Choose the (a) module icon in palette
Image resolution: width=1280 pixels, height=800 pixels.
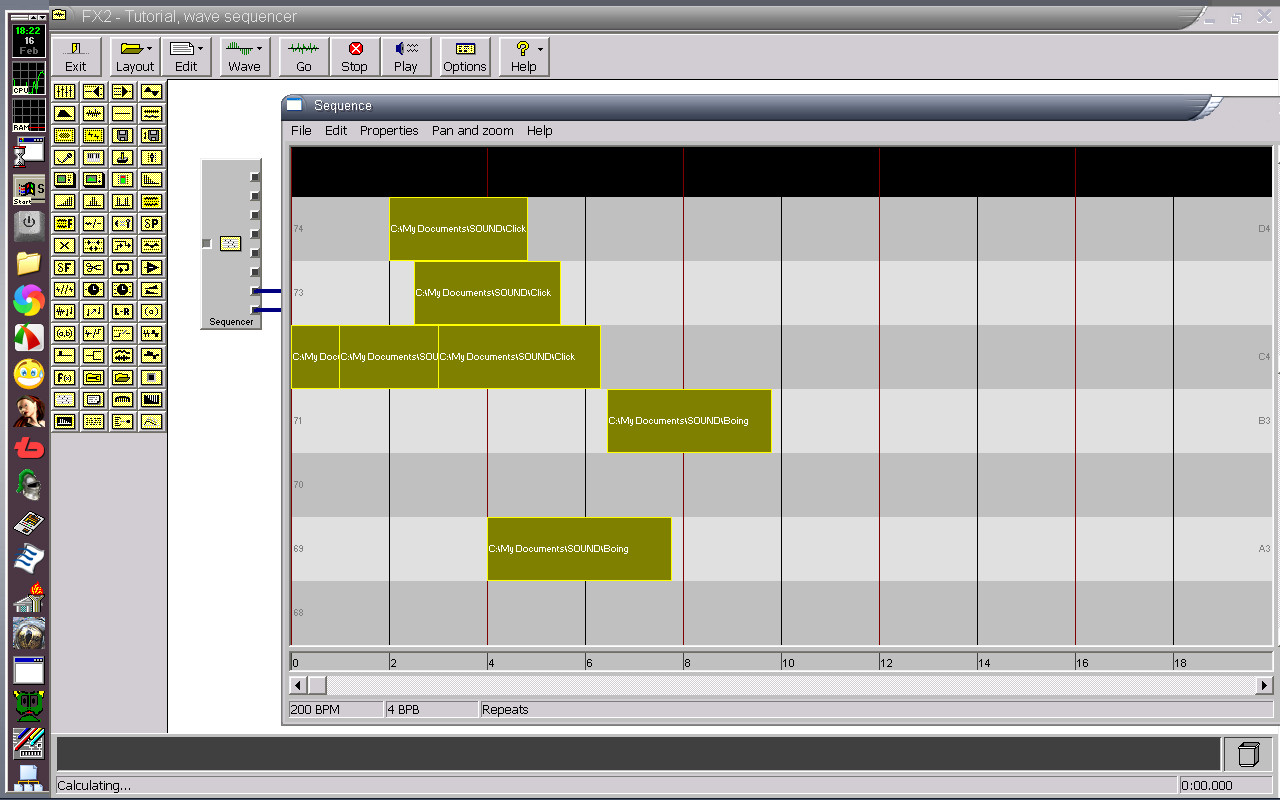point(152,311)
